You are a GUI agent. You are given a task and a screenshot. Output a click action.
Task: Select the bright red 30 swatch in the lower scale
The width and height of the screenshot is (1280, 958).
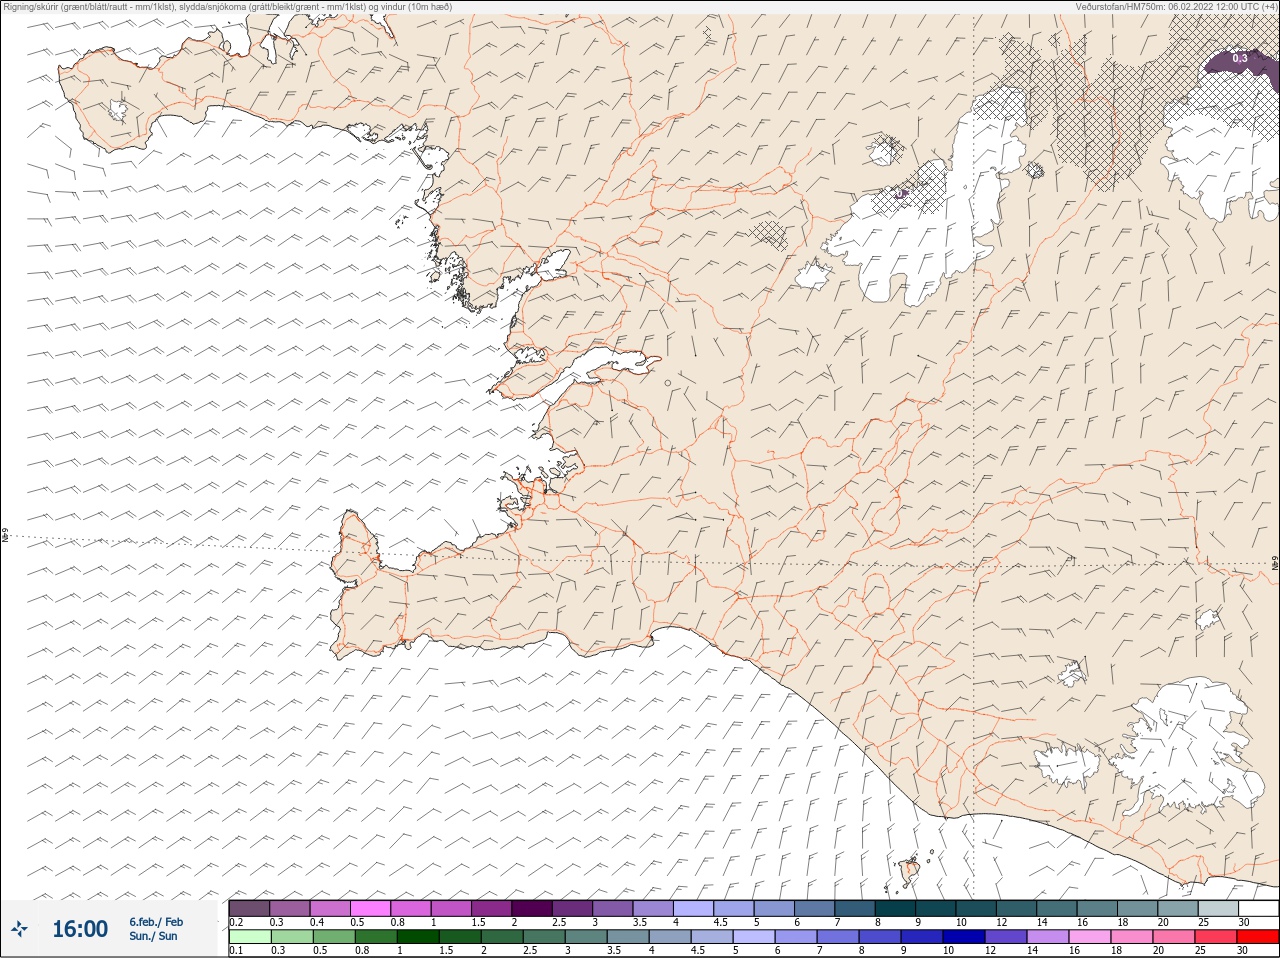[1258, 937]
